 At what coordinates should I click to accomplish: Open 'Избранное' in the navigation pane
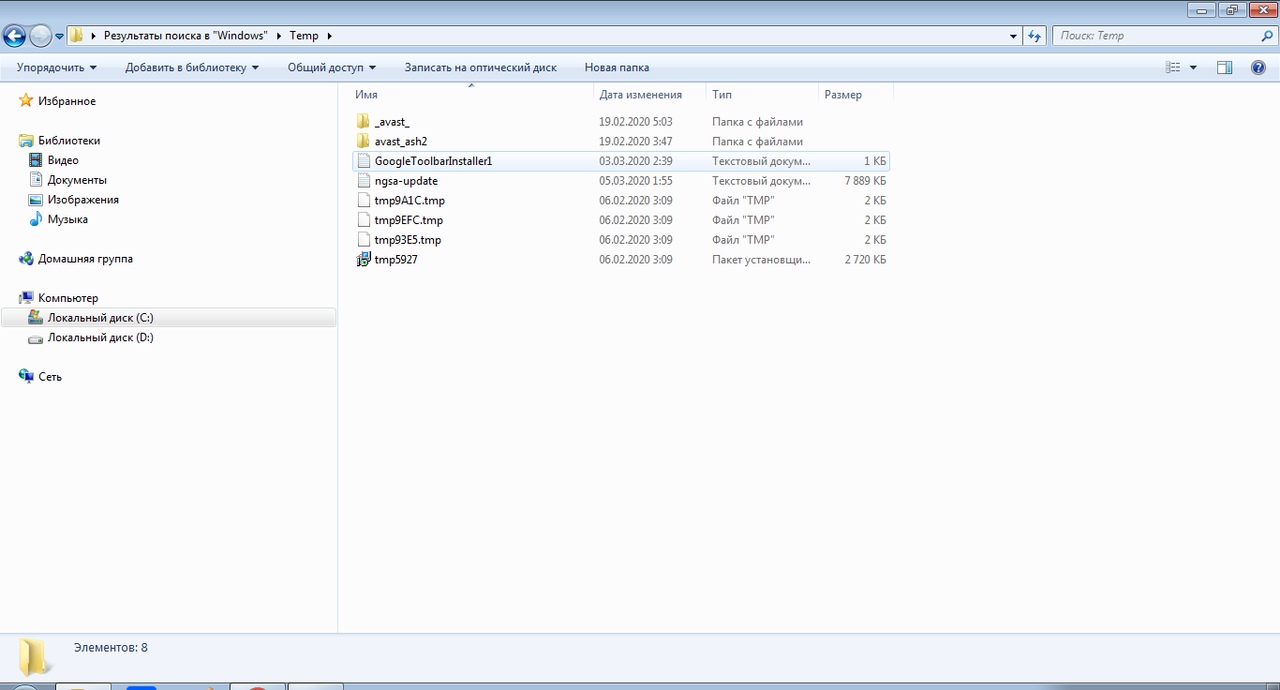(67, 101)
